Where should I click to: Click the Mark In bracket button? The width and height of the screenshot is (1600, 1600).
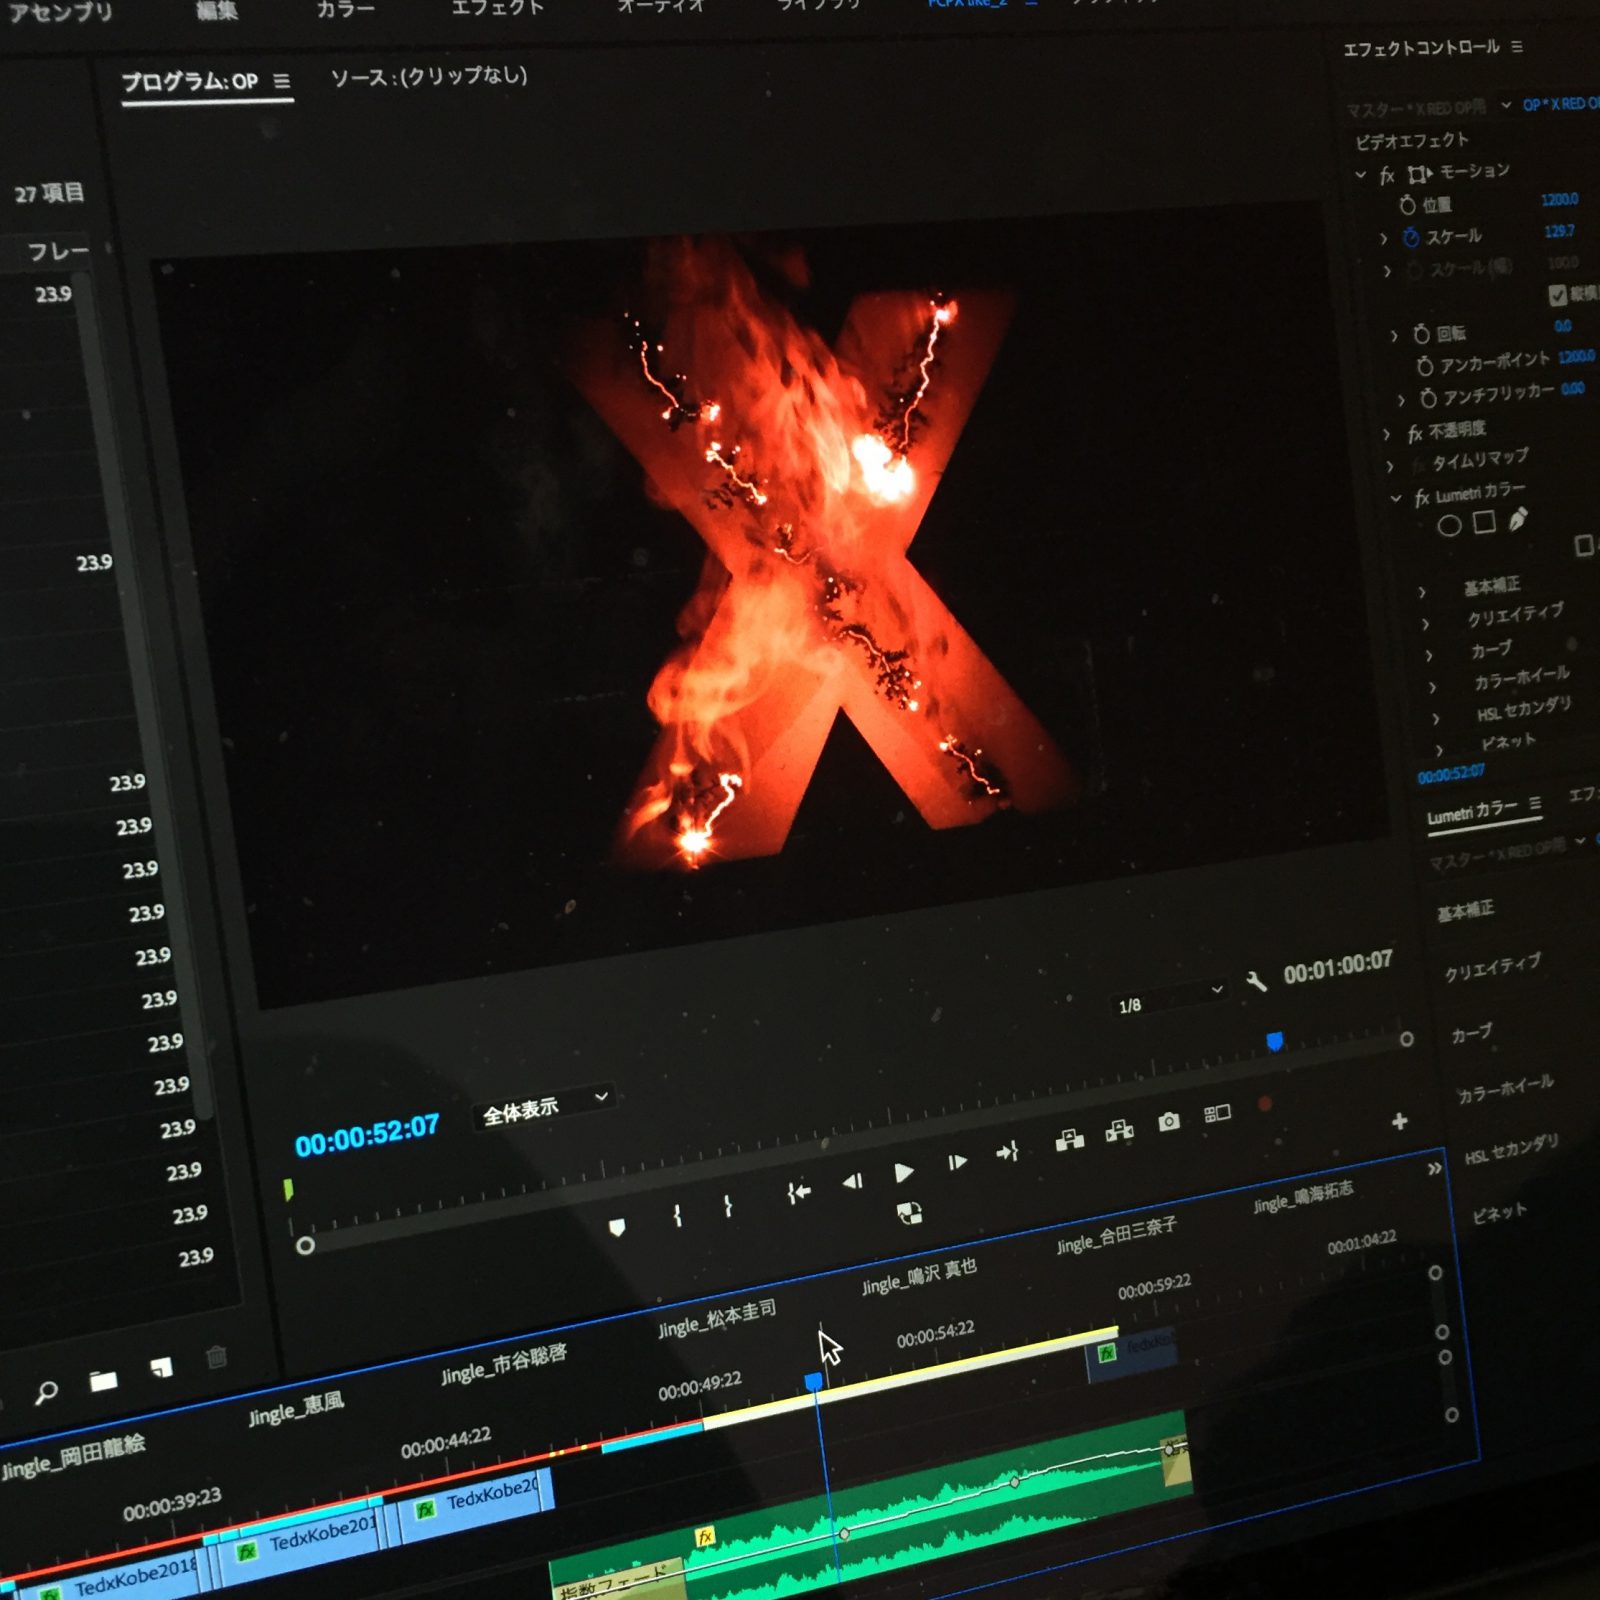point(677,1215)
